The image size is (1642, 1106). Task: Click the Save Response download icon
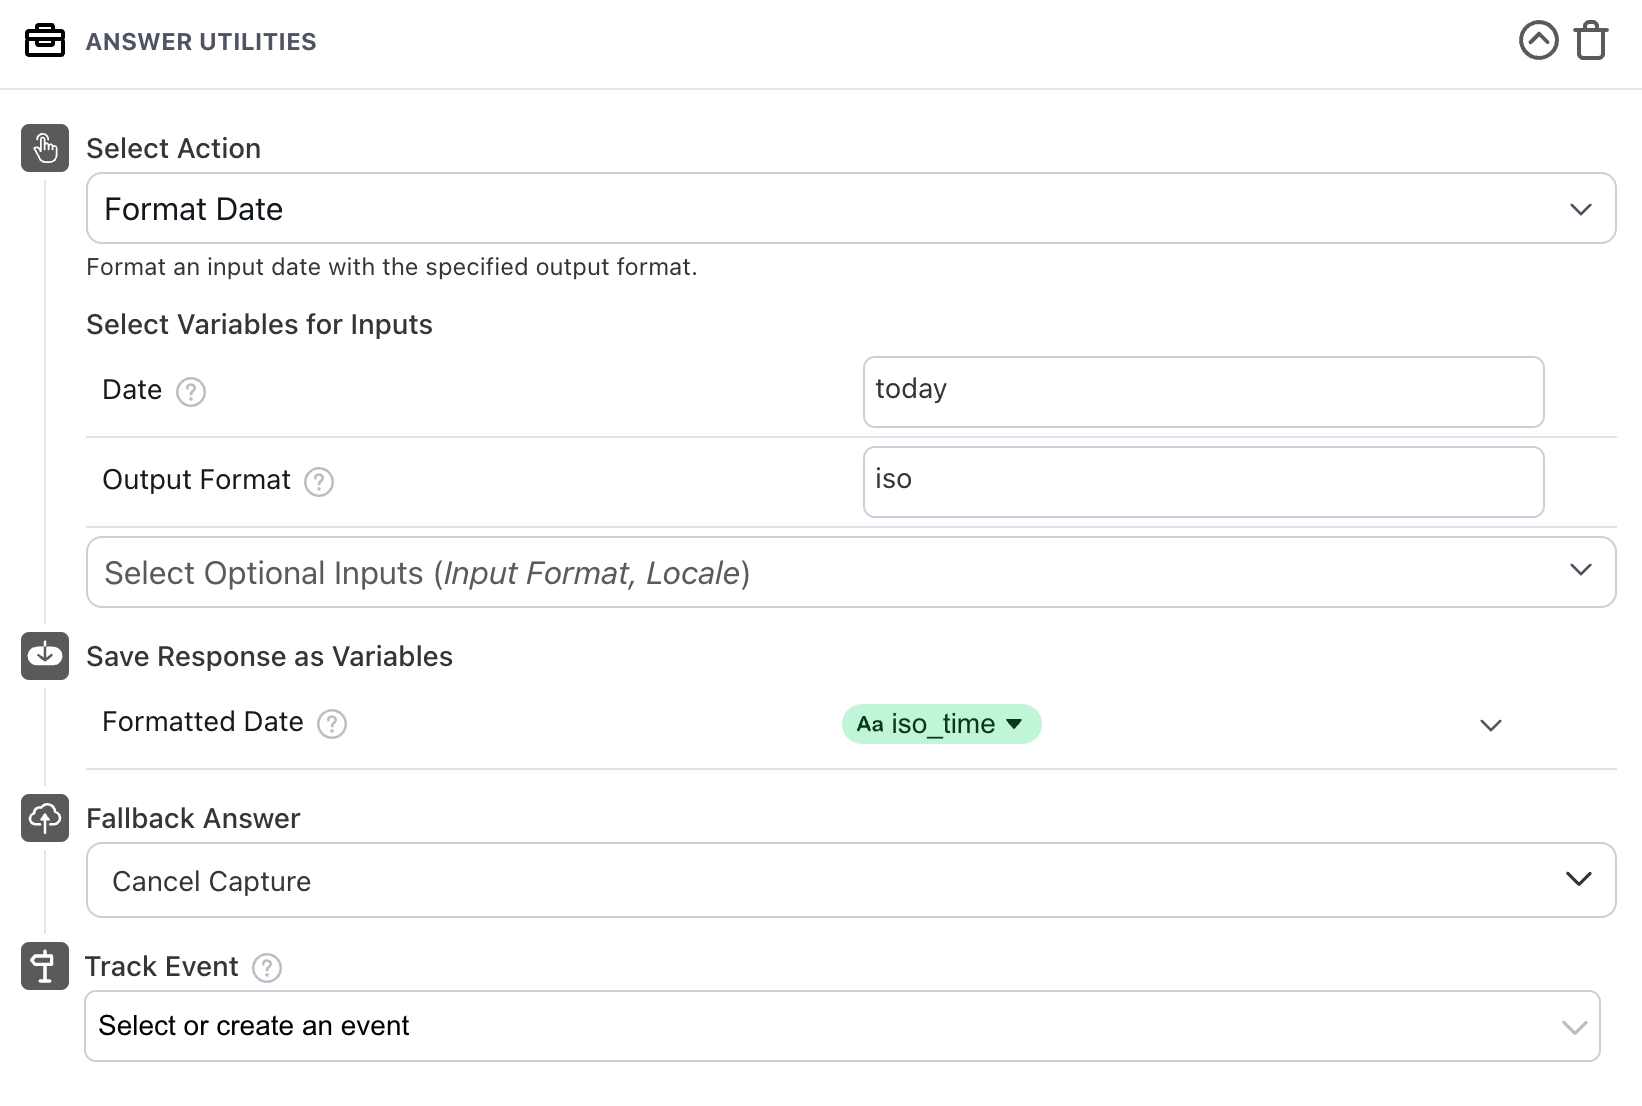click(x=45, y=656)
